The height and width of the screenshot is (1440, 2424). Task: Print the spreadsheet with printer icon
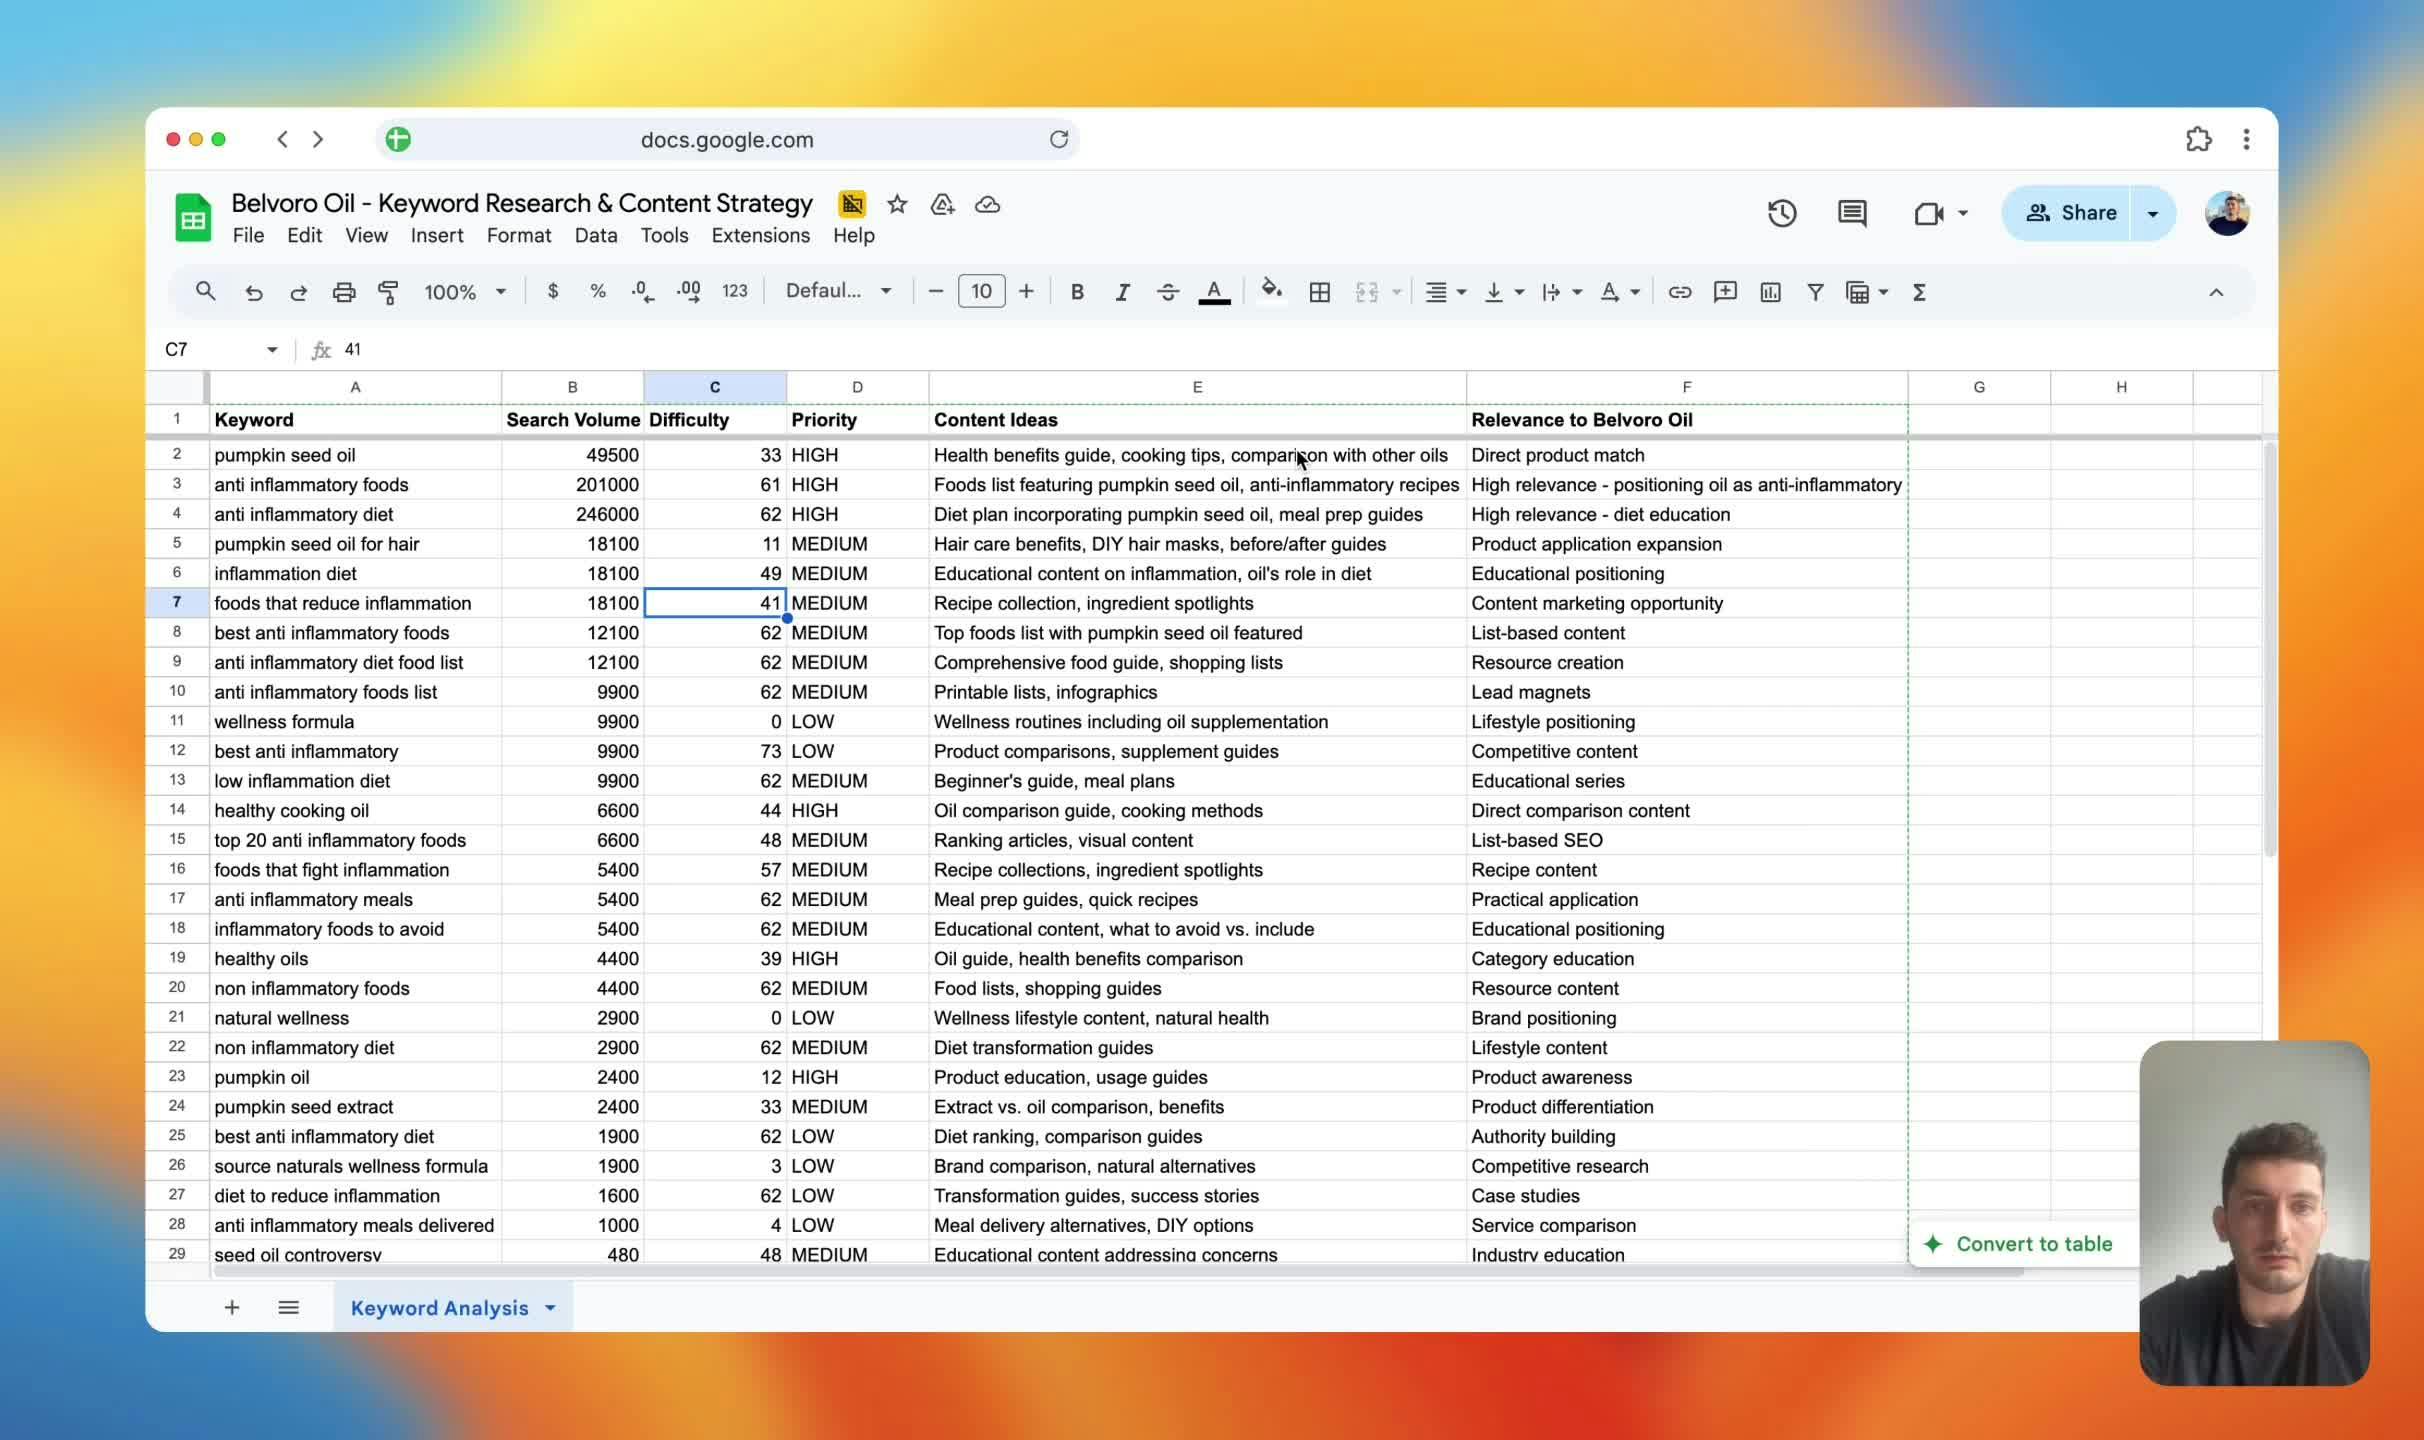[x=344, y=292]
